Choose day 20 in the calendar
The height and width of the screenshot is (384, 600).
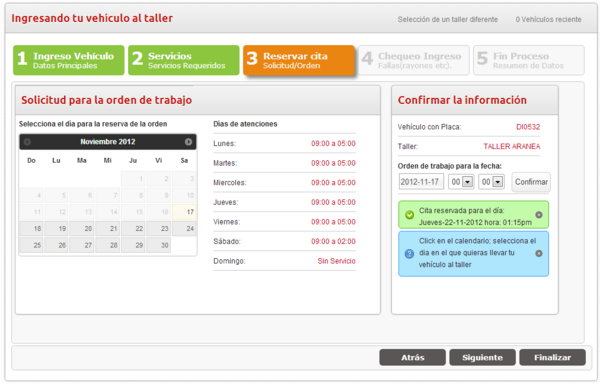[82, 229]
